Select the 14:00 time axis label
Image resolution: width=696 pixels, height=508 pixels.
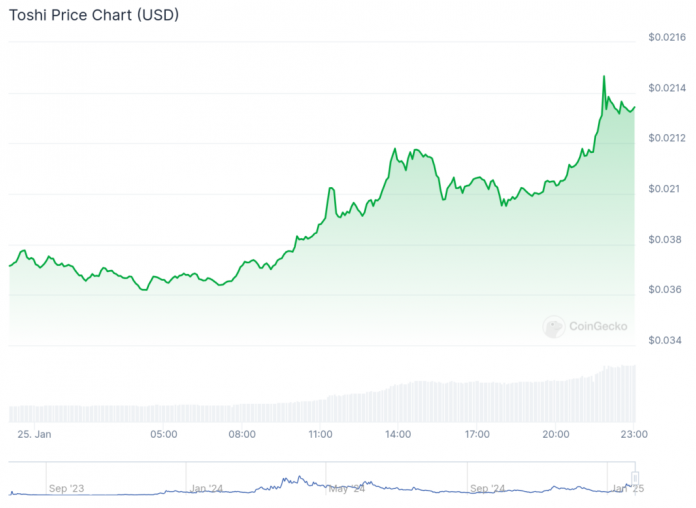coord(398,434)
